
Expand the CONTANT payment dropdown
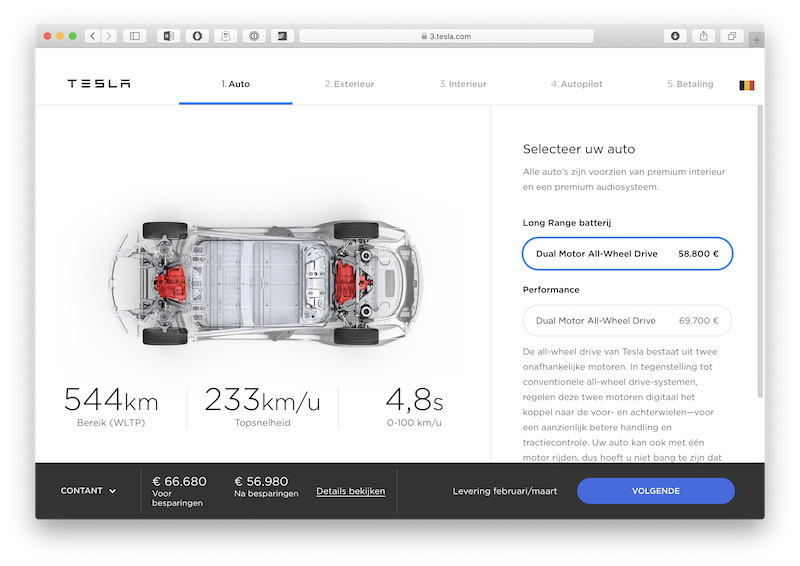point(88,490)
